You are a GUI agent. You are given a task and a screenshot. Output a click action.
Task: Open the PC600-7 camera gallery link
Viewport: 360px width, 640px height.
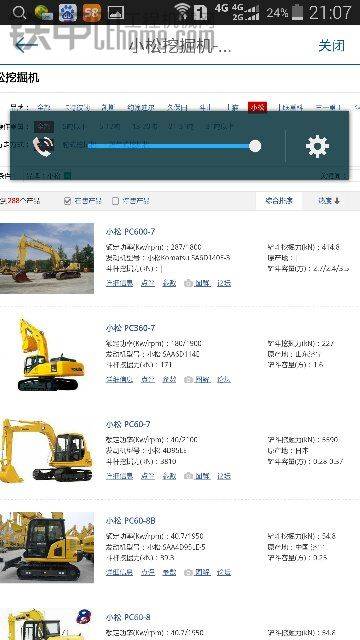(198, 283)
